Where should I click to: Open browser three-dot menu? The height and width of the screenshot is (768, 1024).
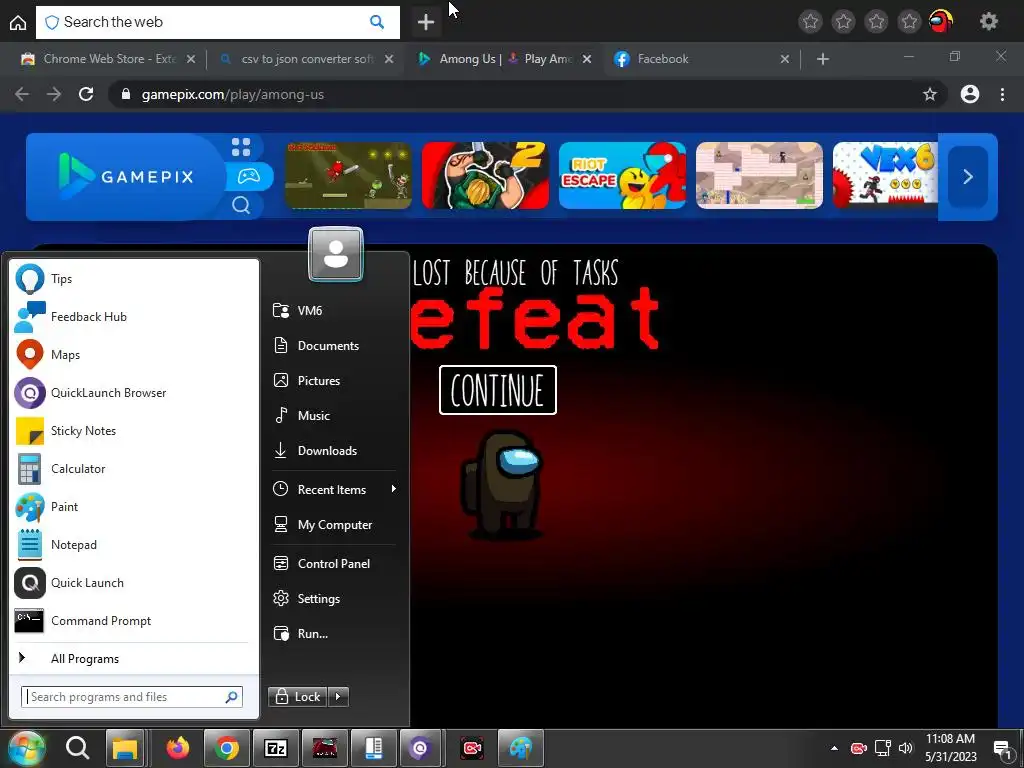point(1002,94)
